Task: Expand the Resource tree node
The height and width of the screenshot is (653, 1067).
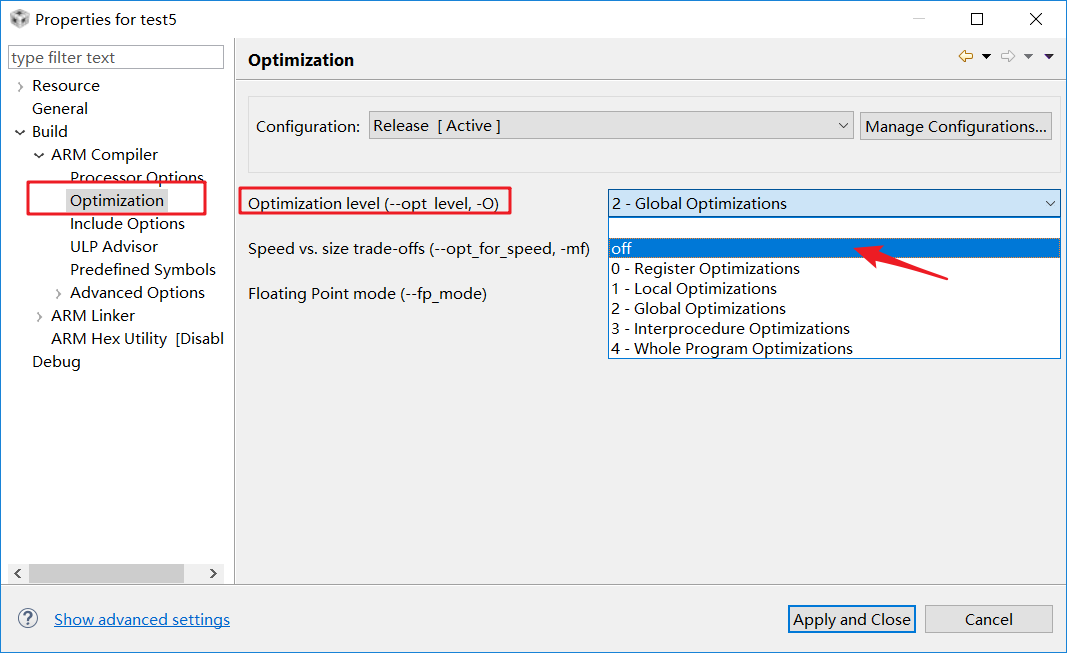Action: (20, 86)
